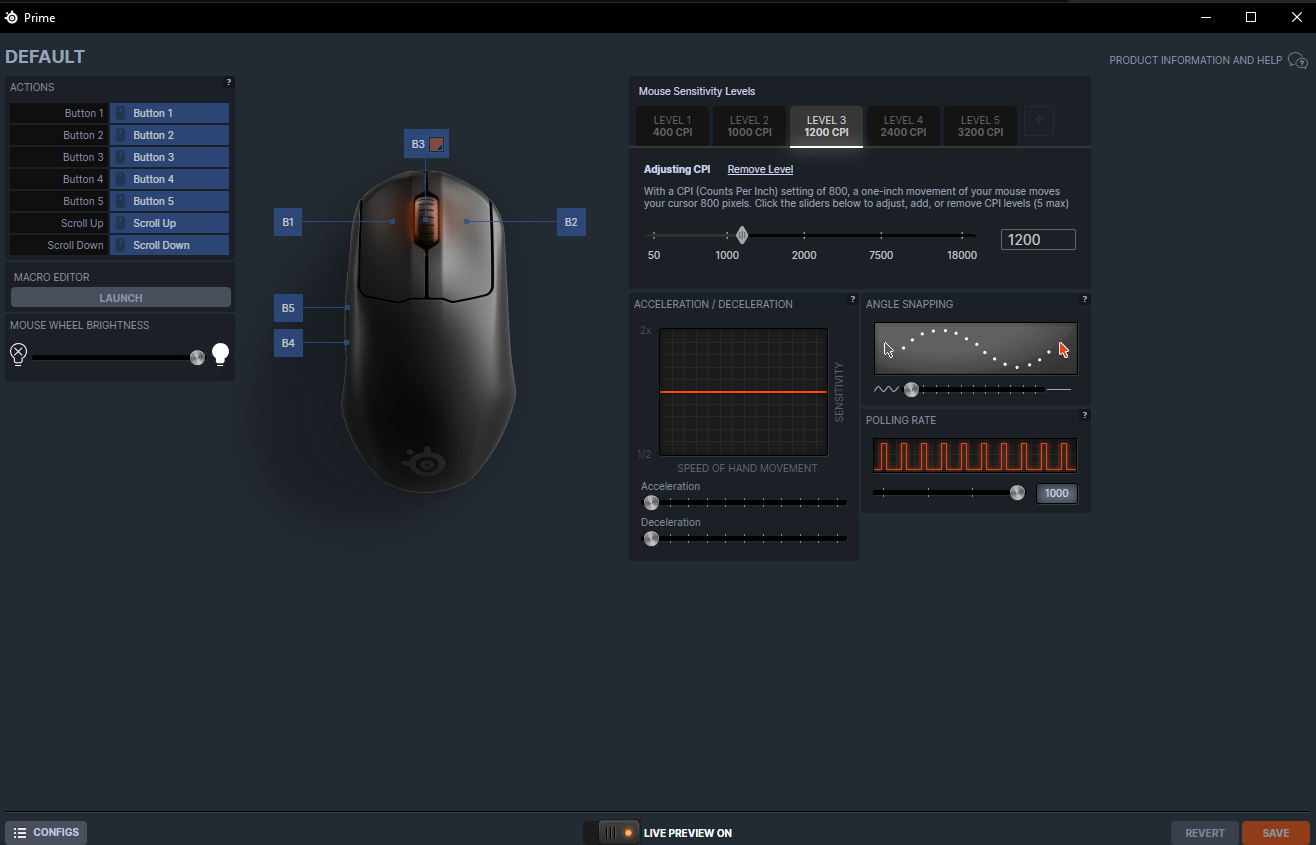
Task: Open the B3 illumination color swatch
Action: tap(436, 144)
